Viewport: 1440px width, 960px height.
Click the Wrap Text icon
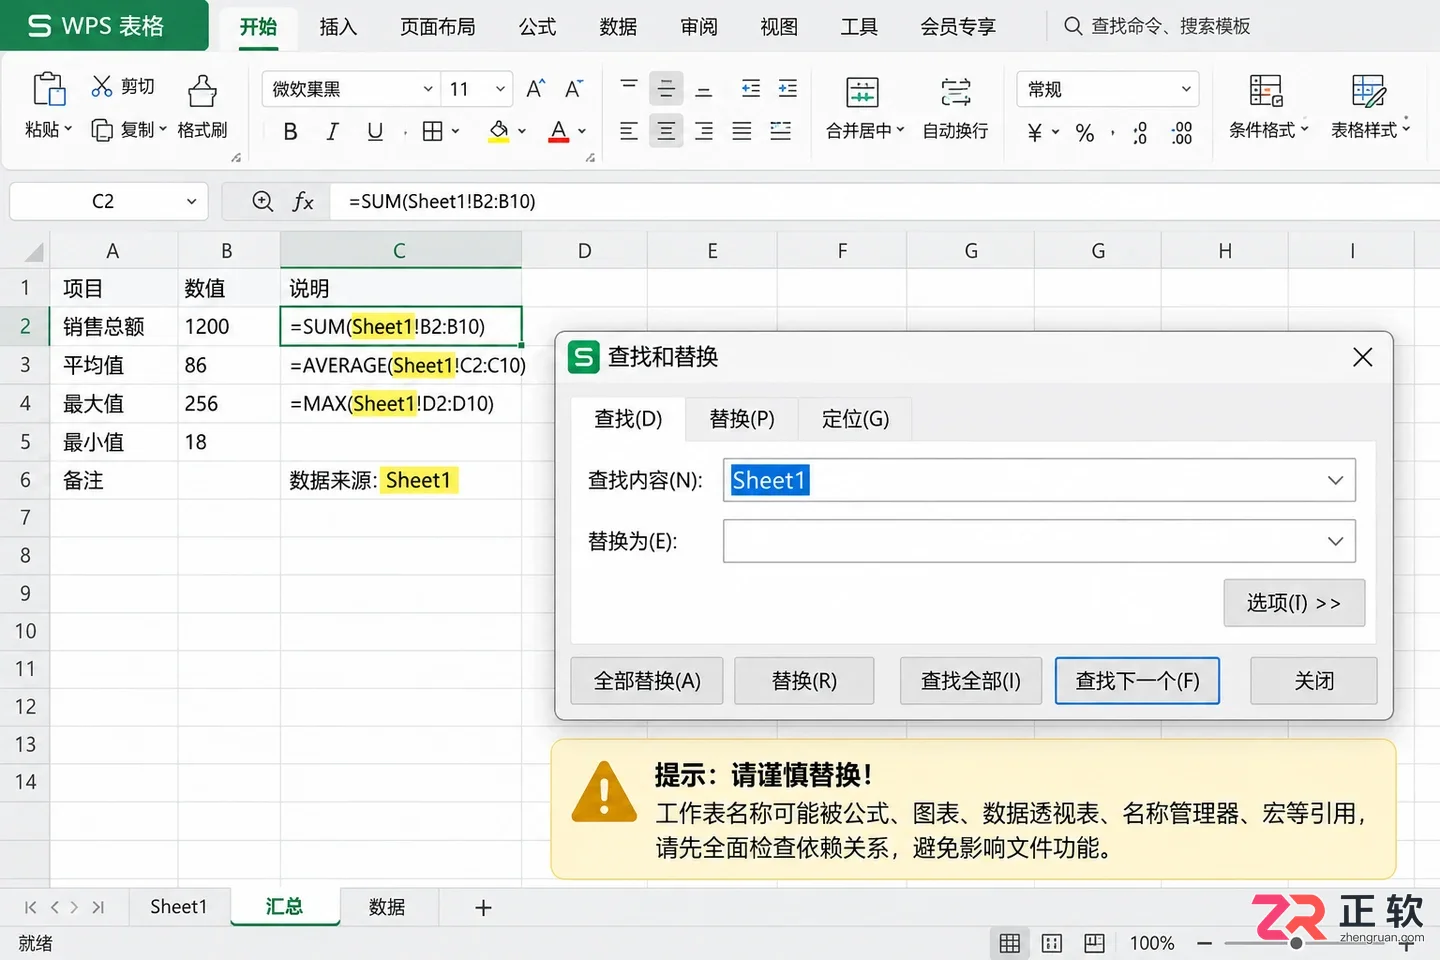coord(956,92)
